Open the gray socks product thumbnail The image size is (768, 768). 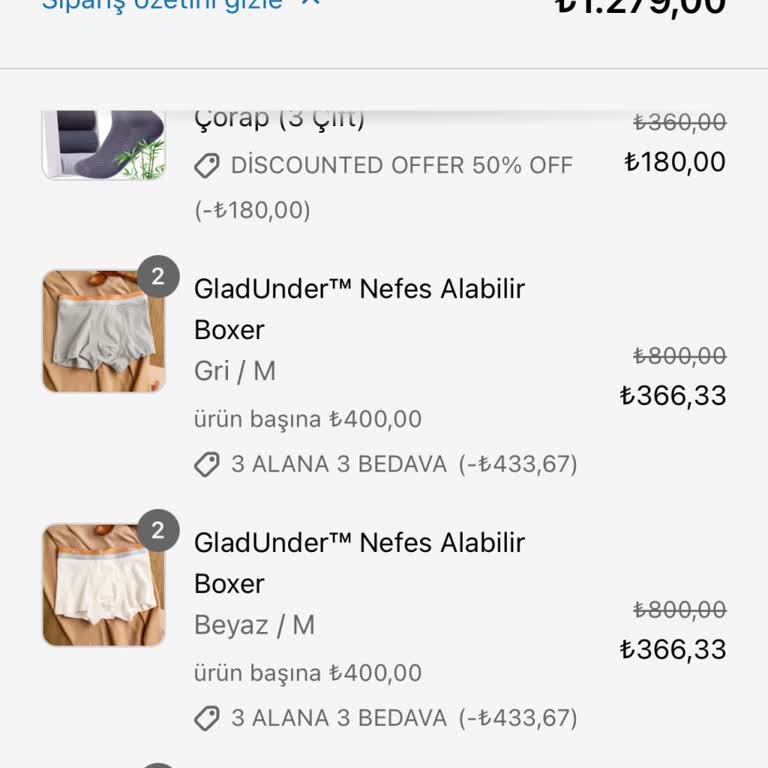click(103, 146)
